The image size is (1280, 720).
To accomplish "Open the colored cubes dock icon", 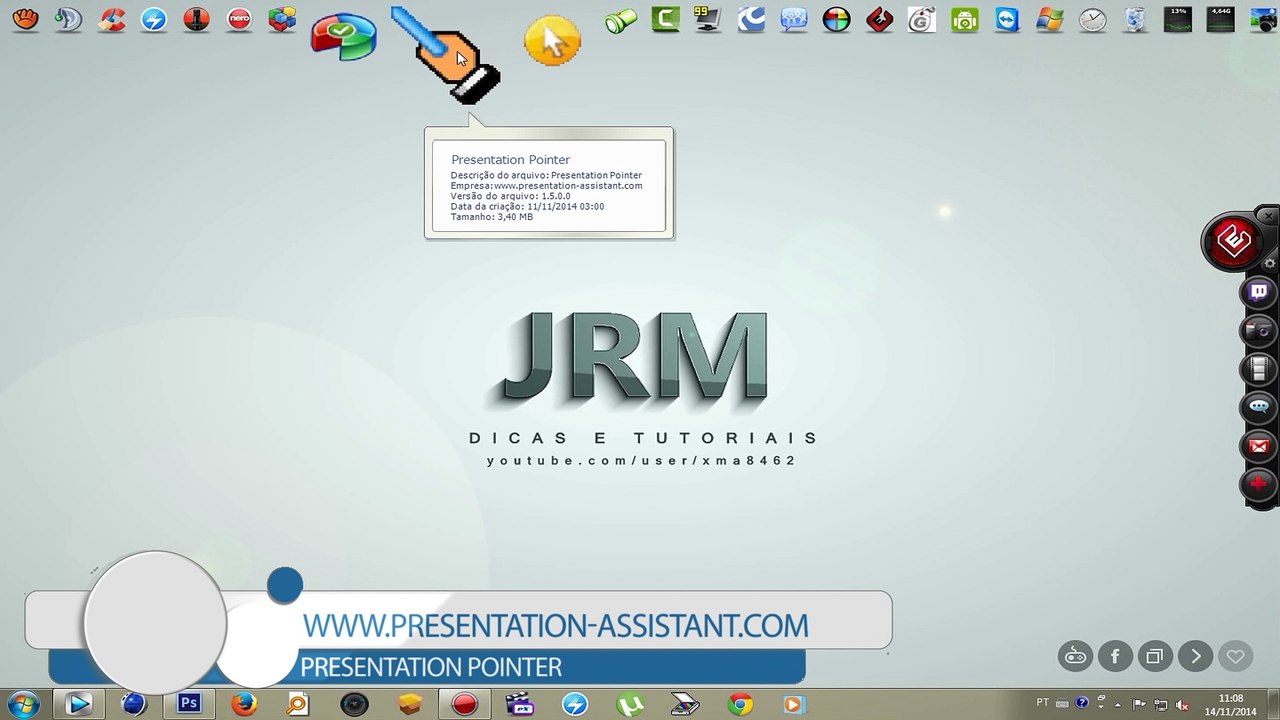I will (x=282, y=19).
